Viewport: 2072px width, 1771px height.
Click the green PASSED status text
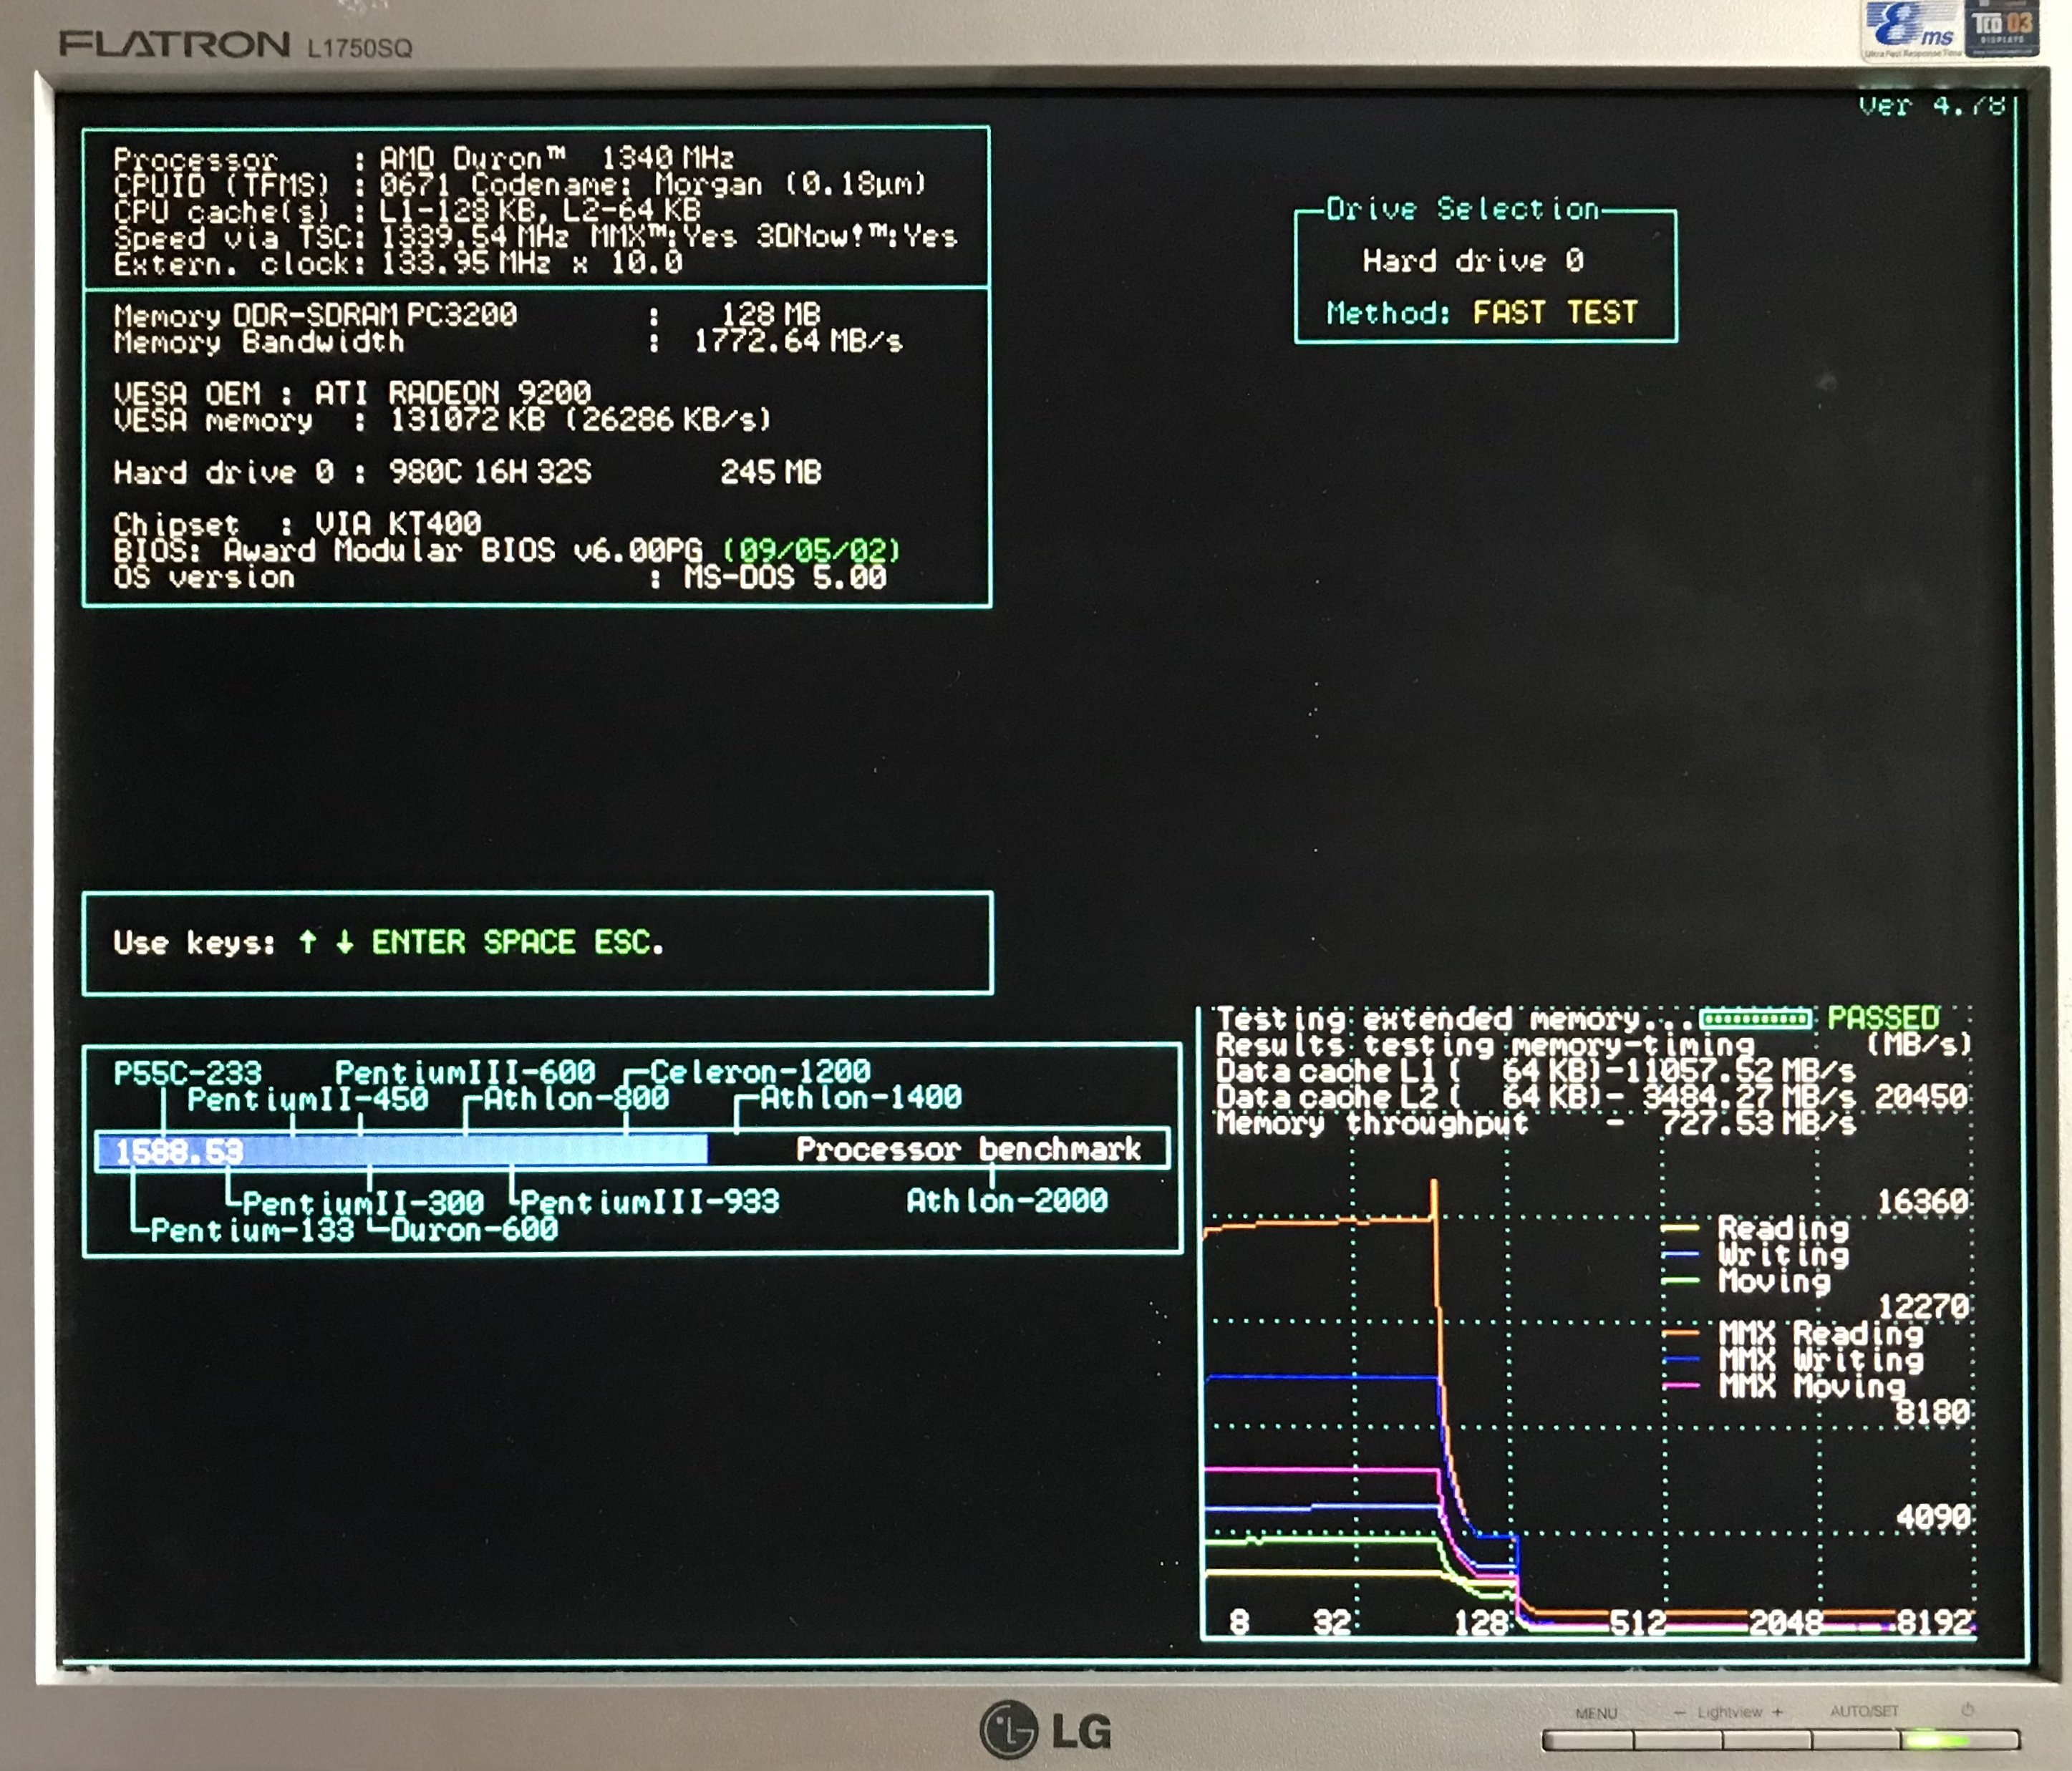tap(1883, 1018)
